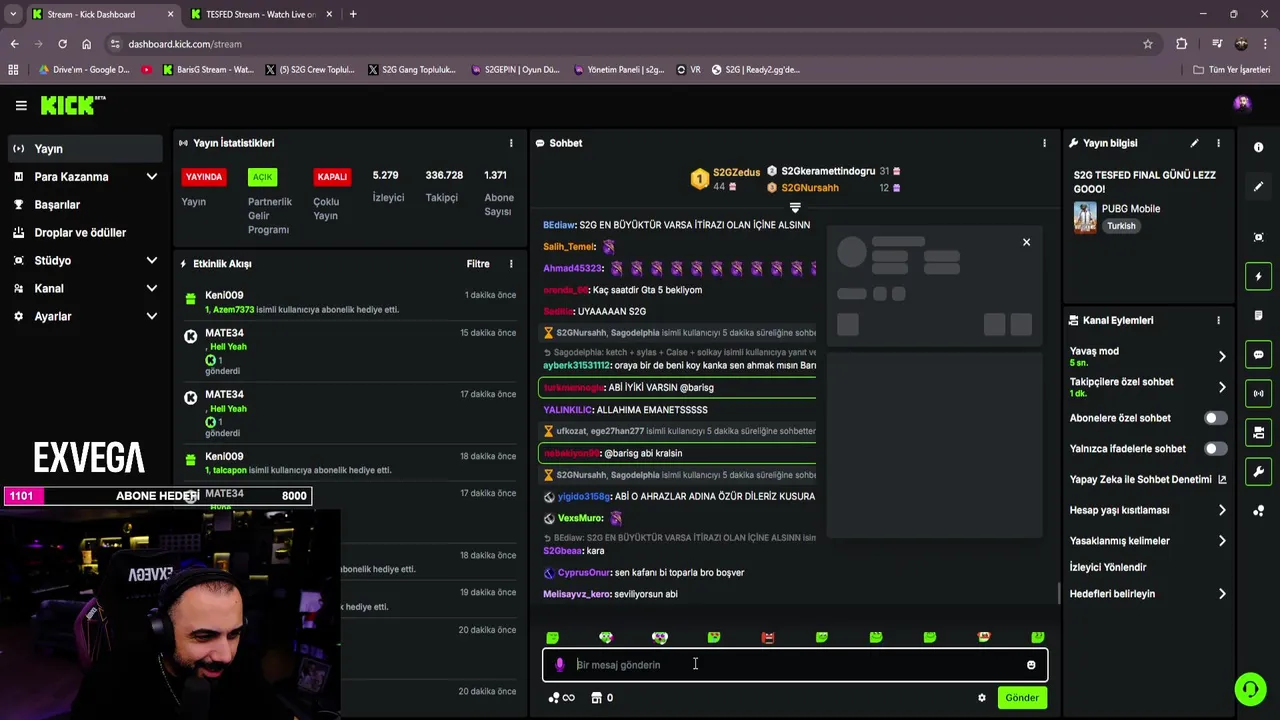
Task: Toggle Abonelere özel sohbet switch
Action: (x=1215, y=418)
